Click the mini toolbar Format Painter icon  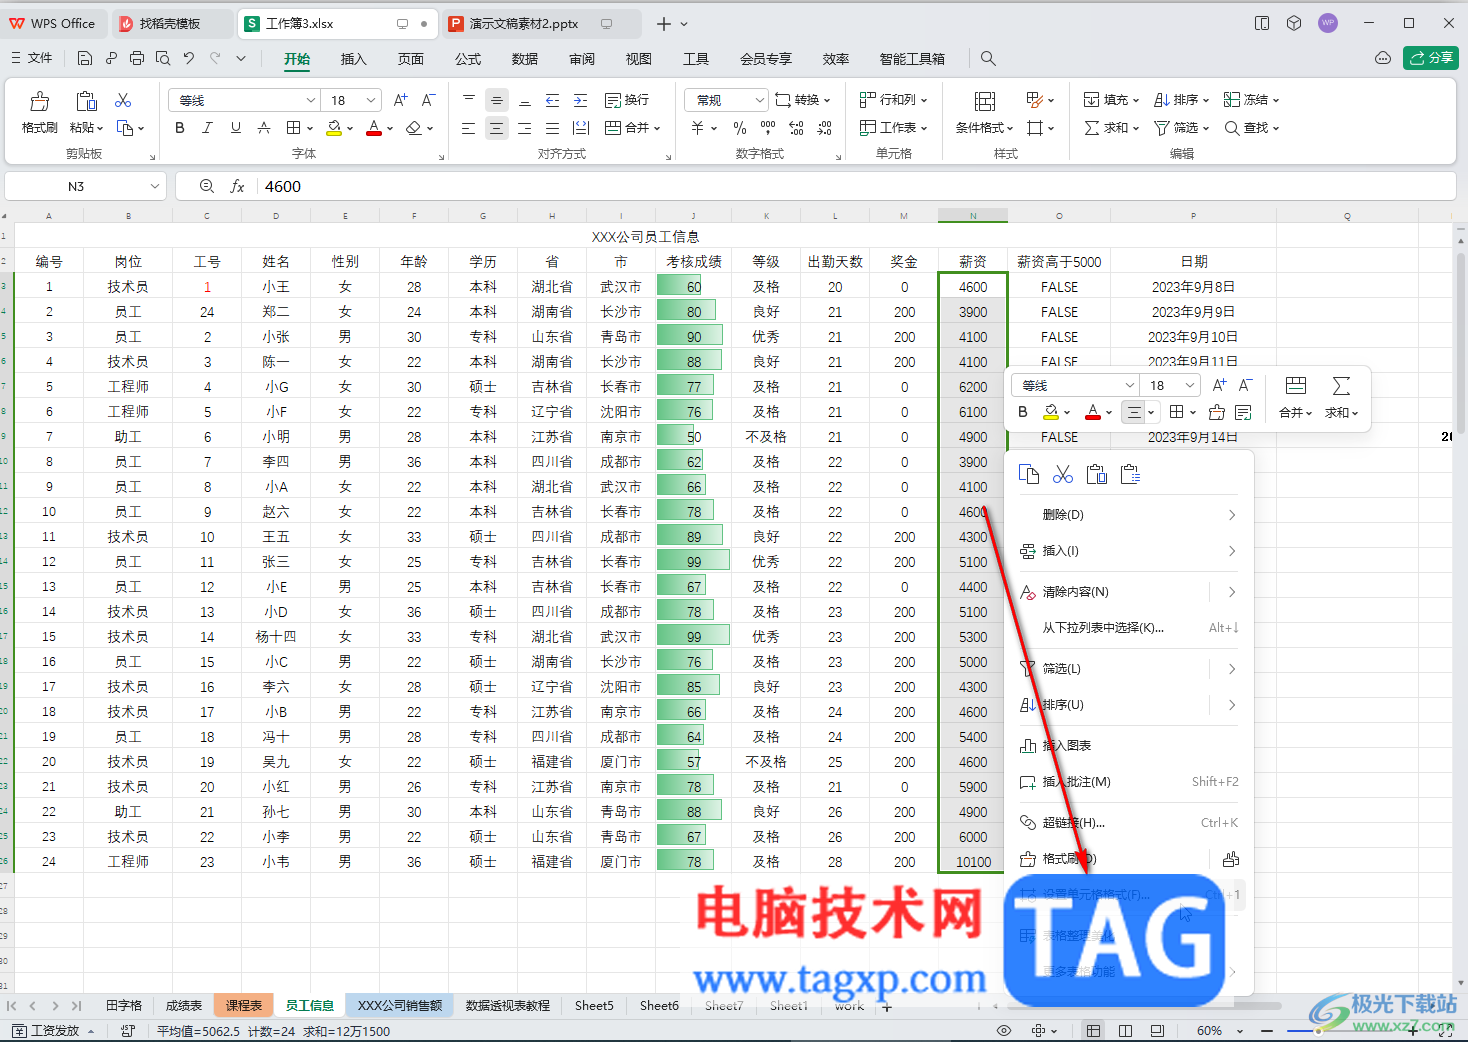[x=1217, y=412]
